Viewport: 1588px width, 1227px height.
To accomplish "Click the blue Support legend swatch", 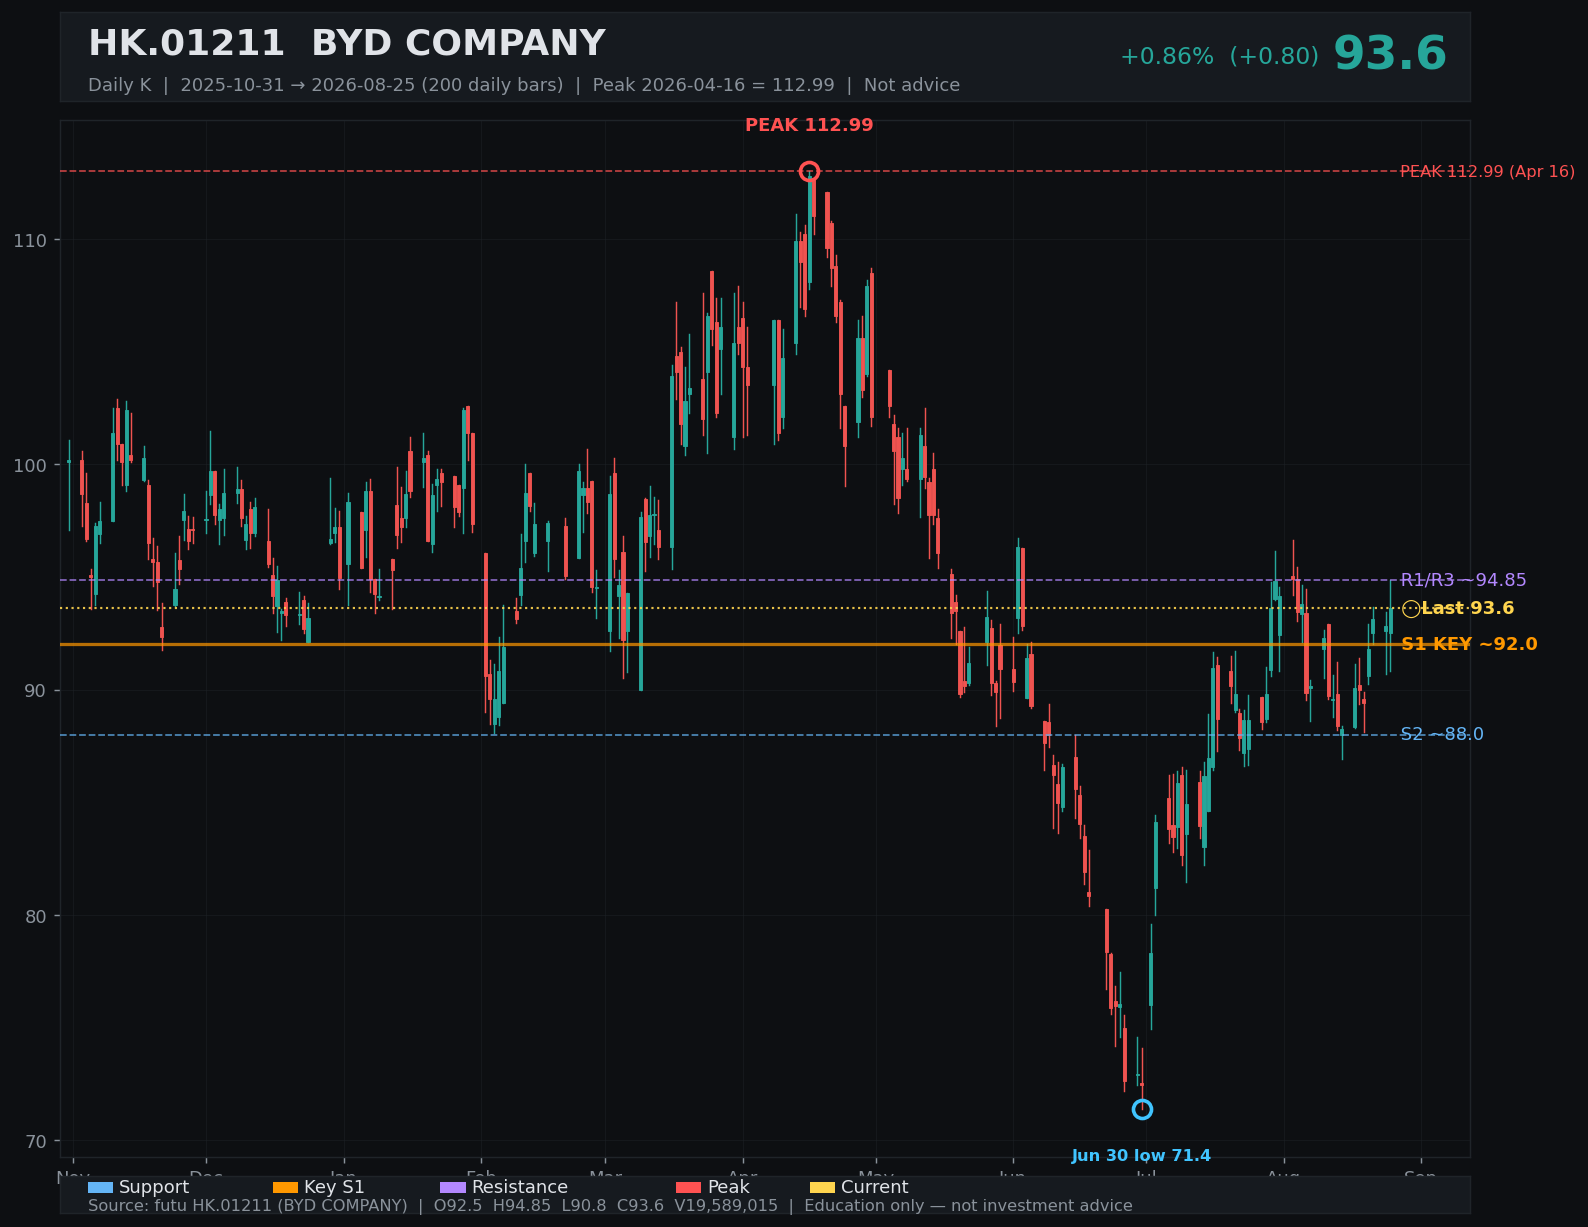I will click(100, 1187).
